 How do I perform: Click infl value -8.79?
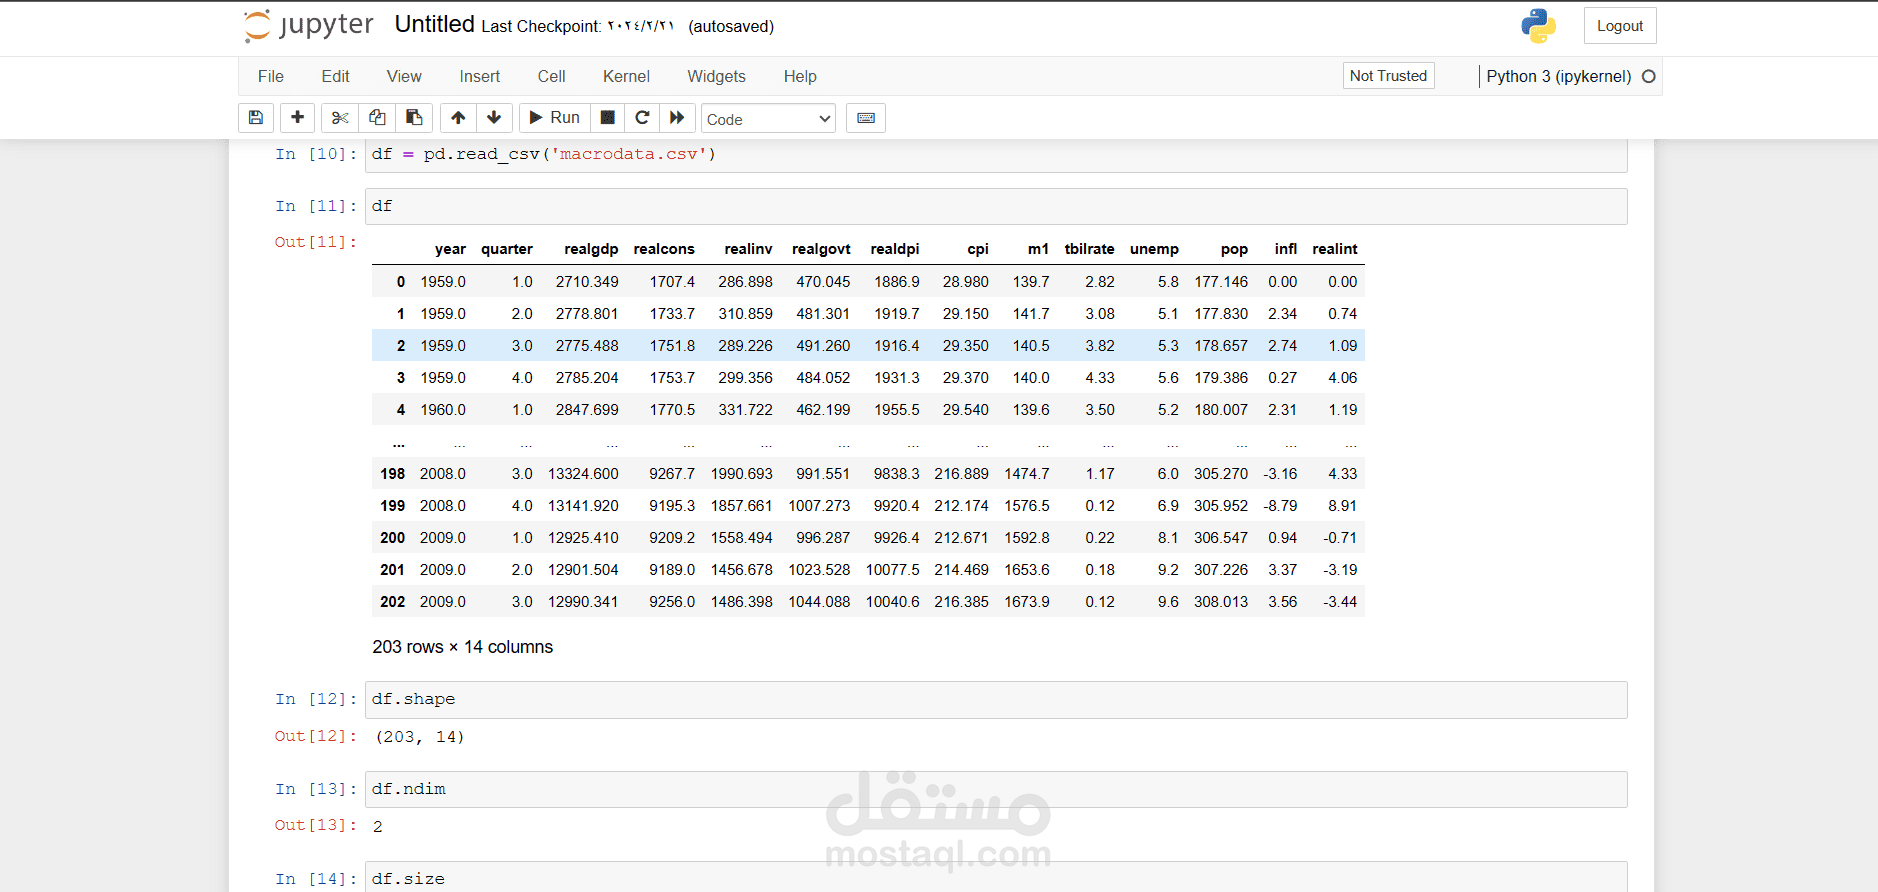tap(1280, 506)
